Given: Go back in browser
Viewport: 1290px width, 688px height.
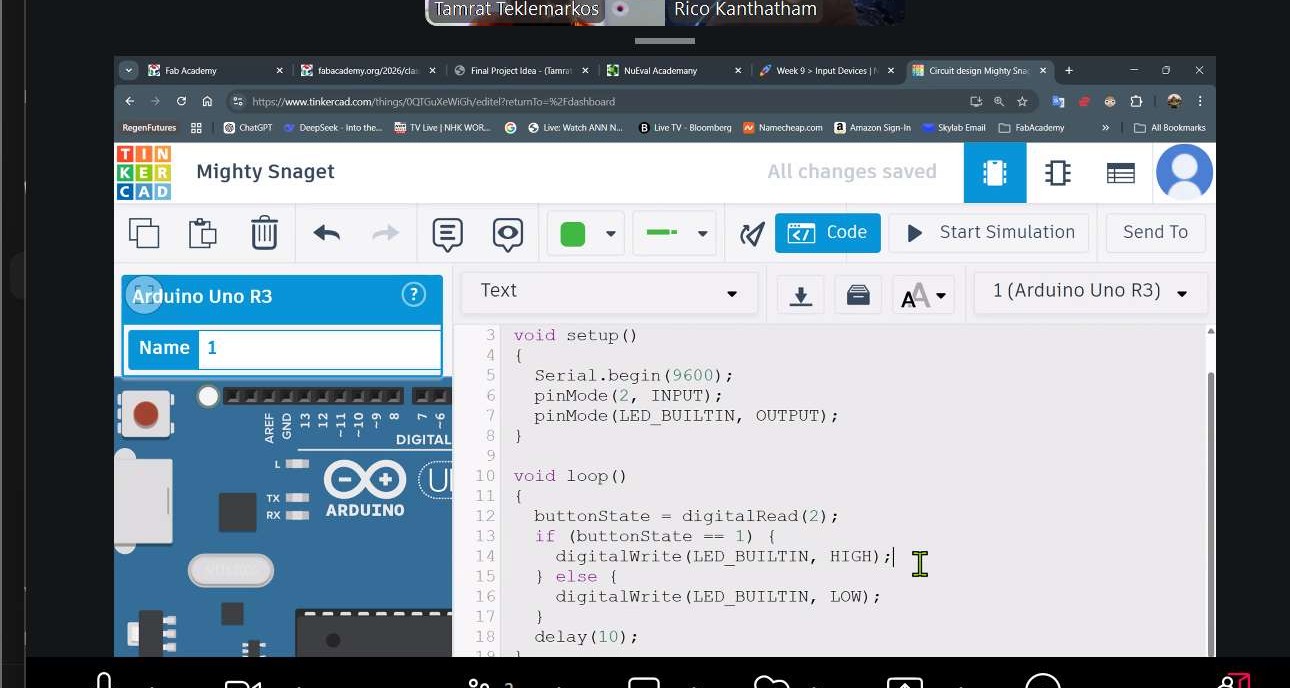Looking at the screenshot, I should 129,101.
